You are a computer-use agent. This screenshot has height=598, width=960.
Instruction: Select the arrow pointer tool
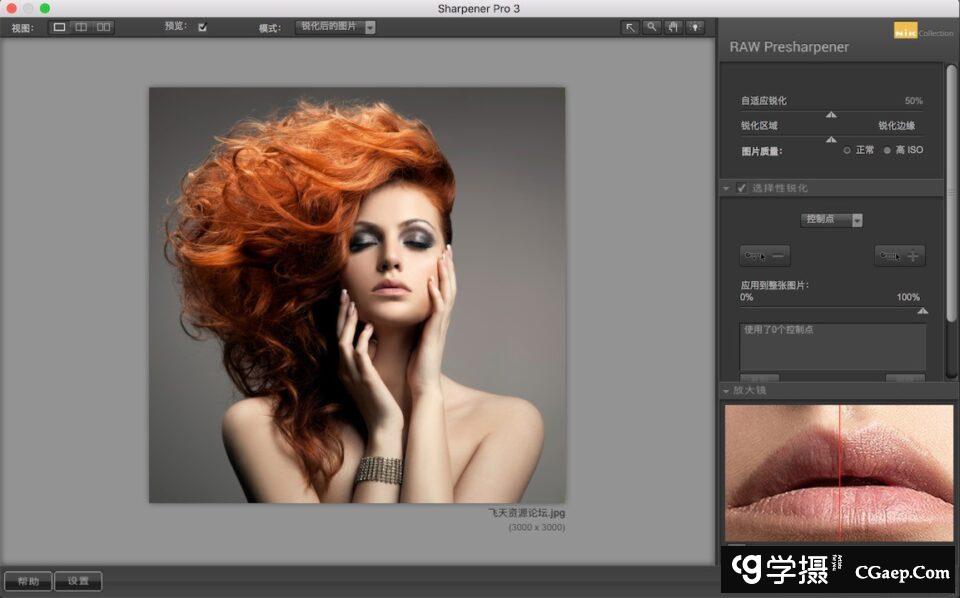click(630, 27)
